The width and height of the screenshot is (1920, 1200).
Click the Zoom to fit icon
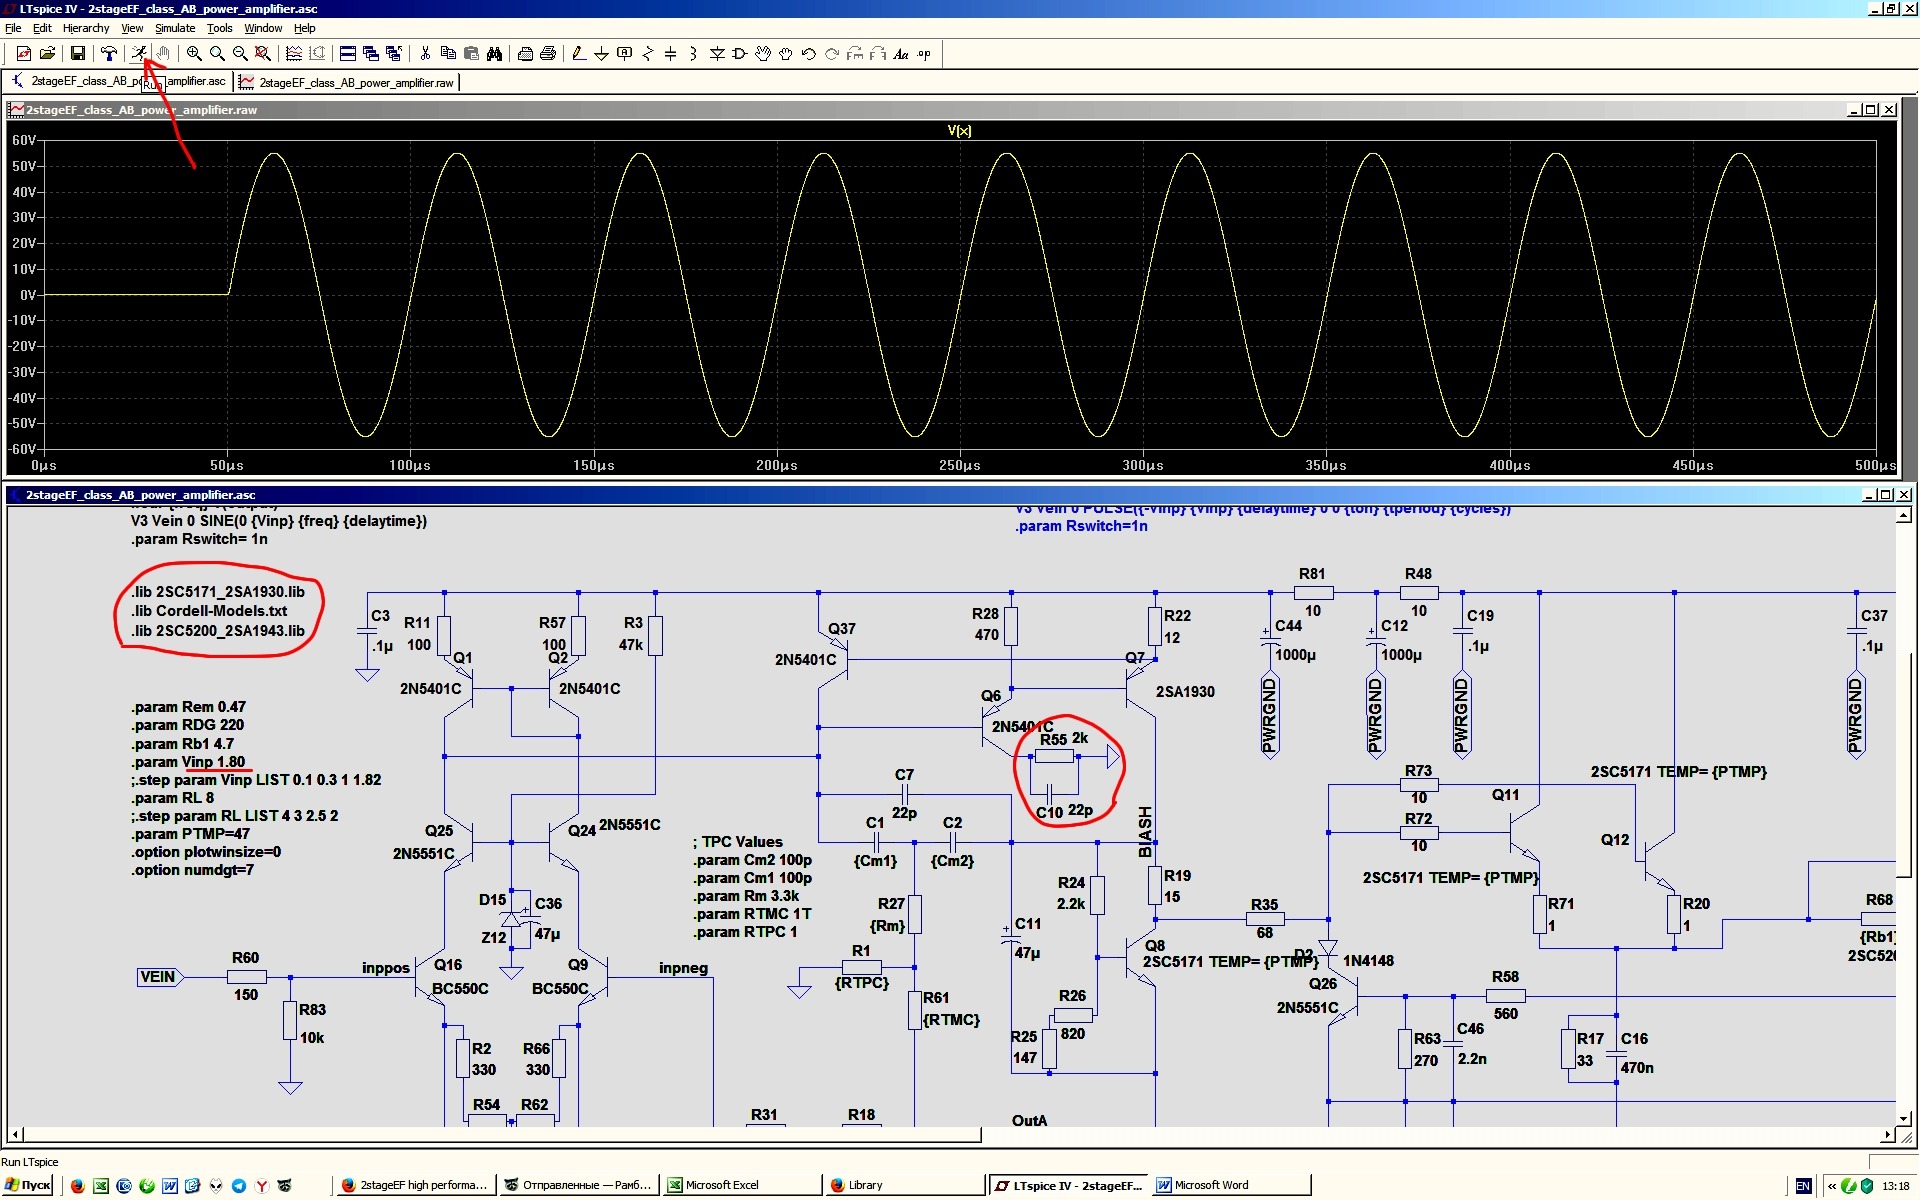[x=263, y=53]
